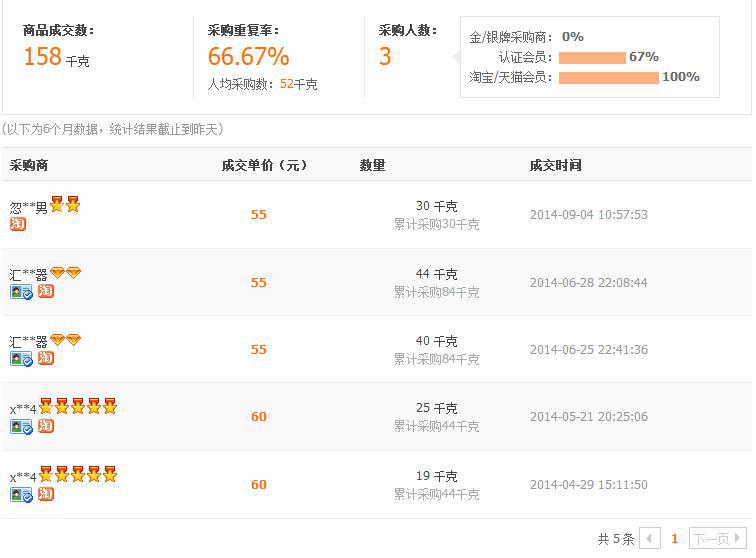Click the verified member icon in 19 千克 row

22,495
